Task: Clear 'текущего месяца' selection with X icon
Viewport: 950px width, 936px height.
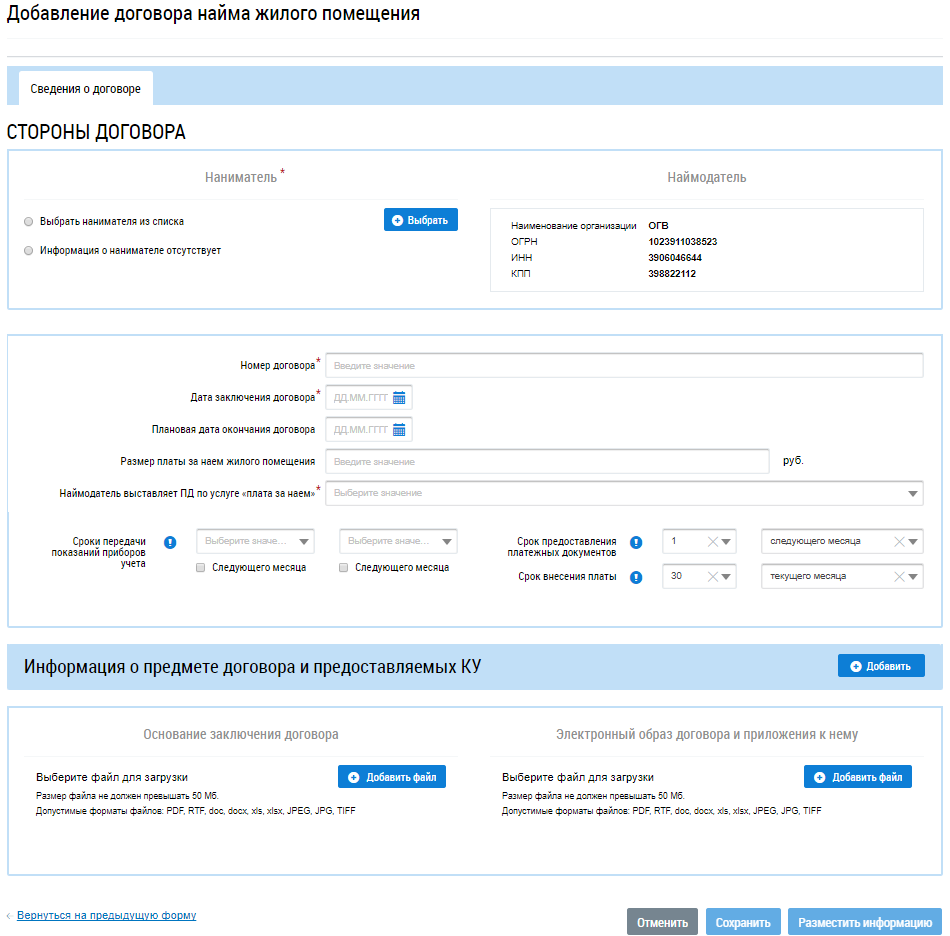Action: click(x=898, y=577)
